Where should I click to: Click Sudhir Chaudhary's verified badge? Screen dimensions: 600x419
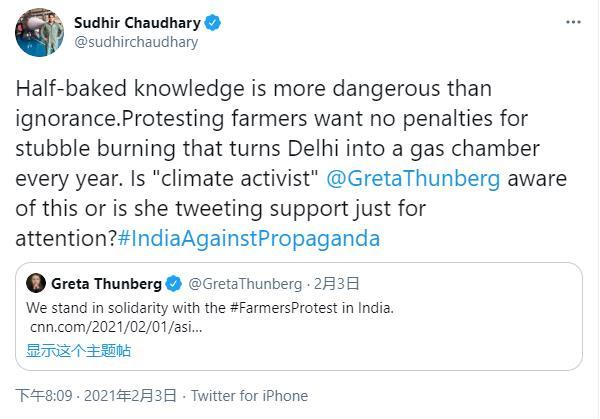click(213, 22)
